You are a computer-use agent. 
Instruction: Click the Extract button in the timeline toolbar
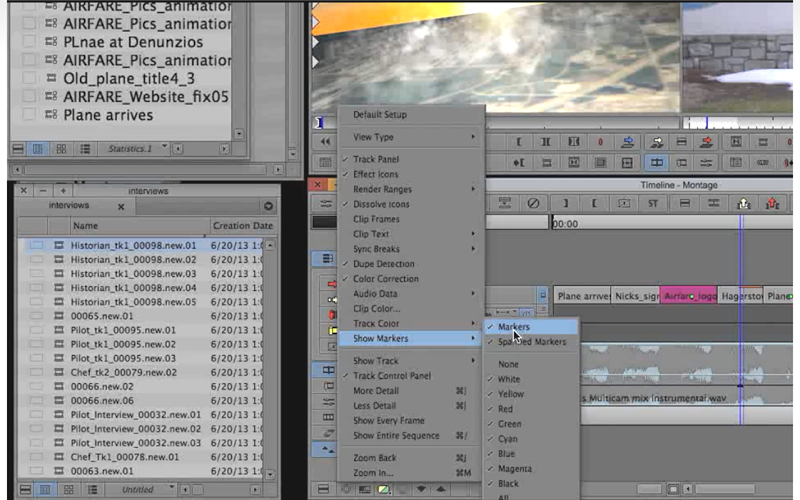tap(773, 203)
